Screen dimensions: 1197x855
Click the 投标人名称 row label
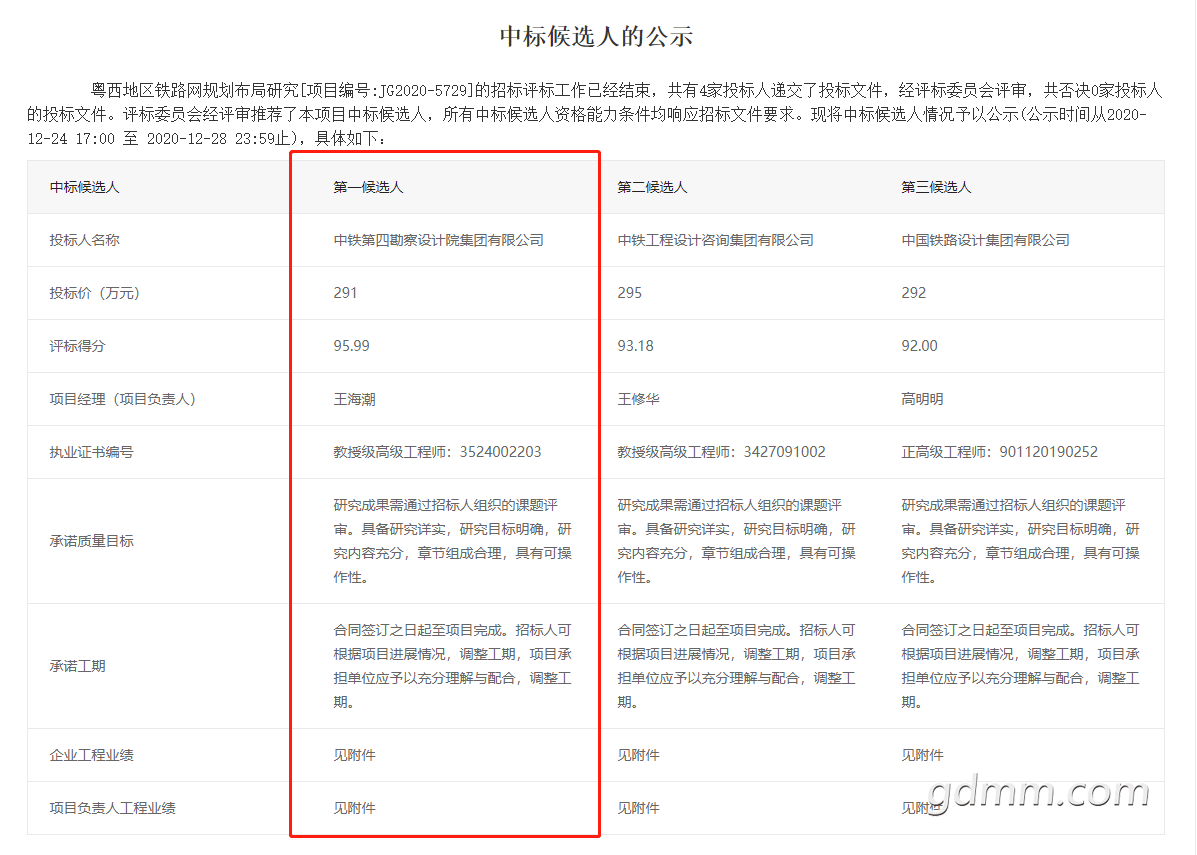point(85,240)
